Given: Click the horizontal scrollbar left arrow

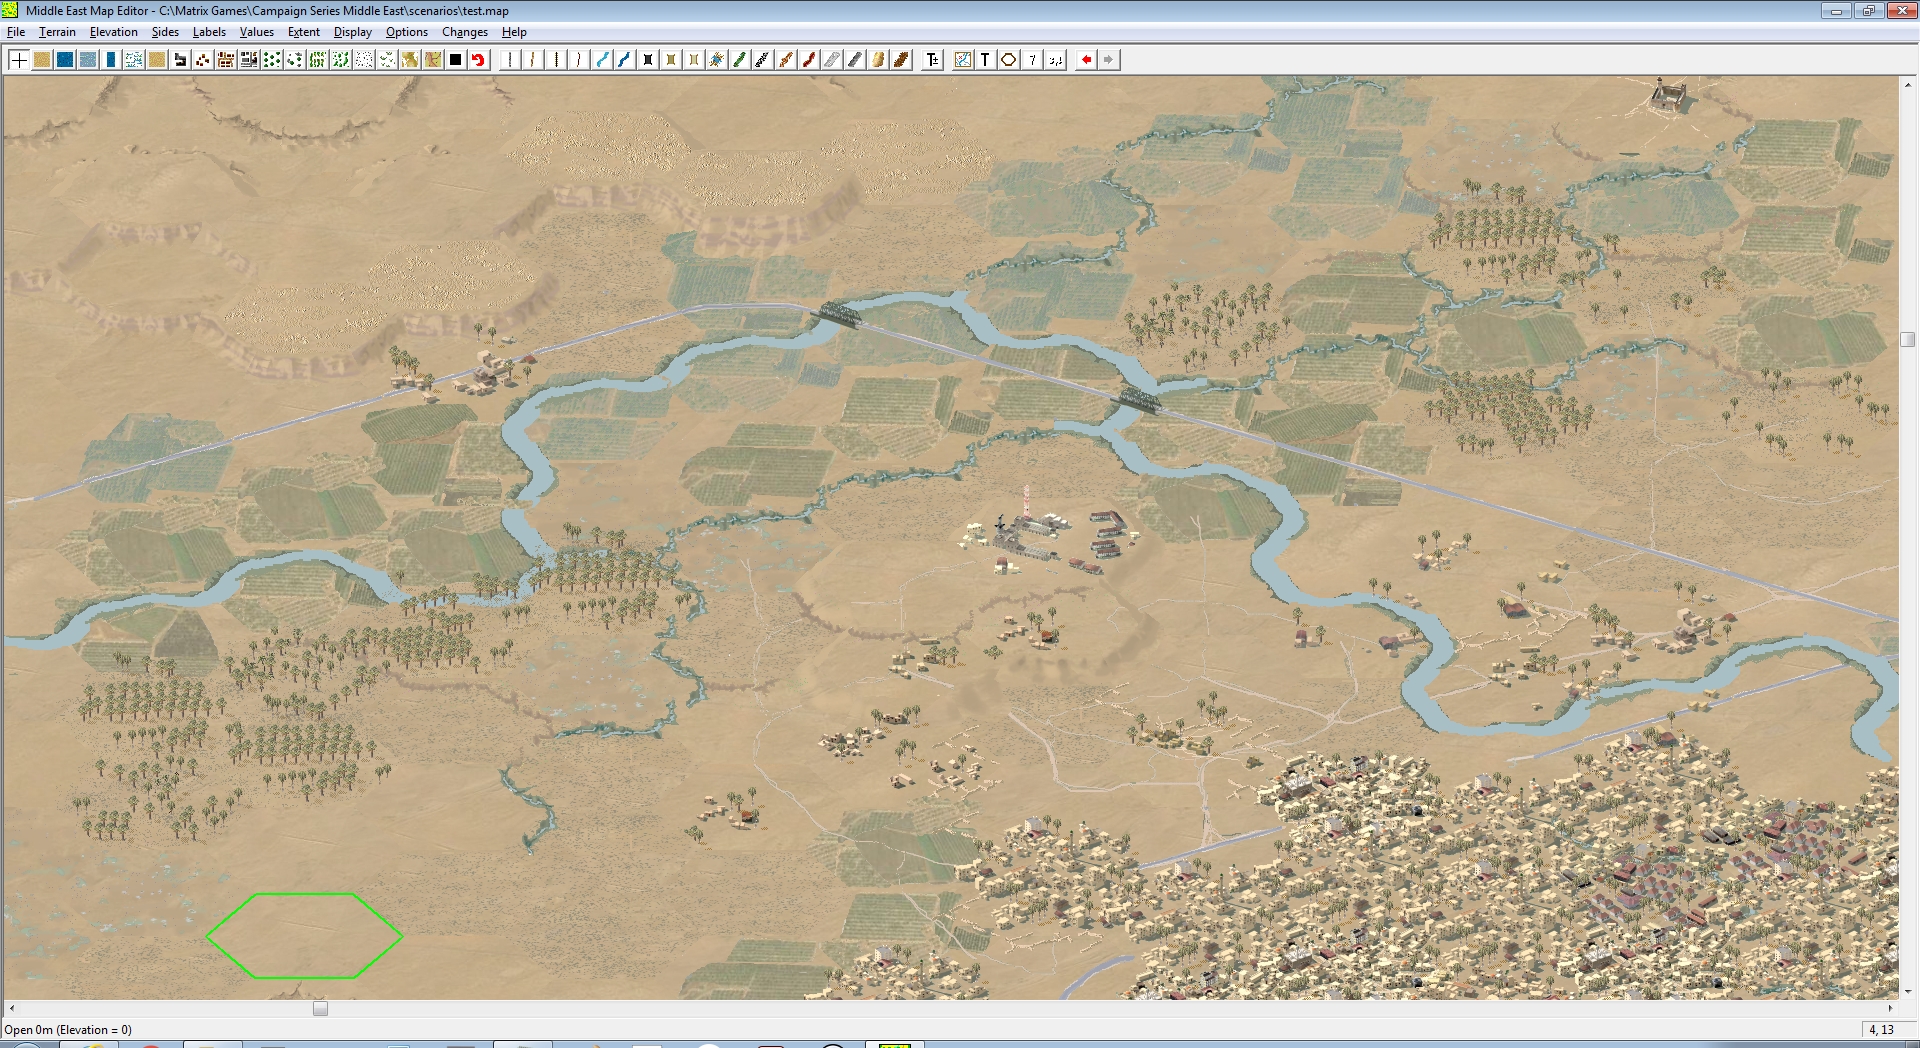Looking at the screenshot, I should 11,1008.
